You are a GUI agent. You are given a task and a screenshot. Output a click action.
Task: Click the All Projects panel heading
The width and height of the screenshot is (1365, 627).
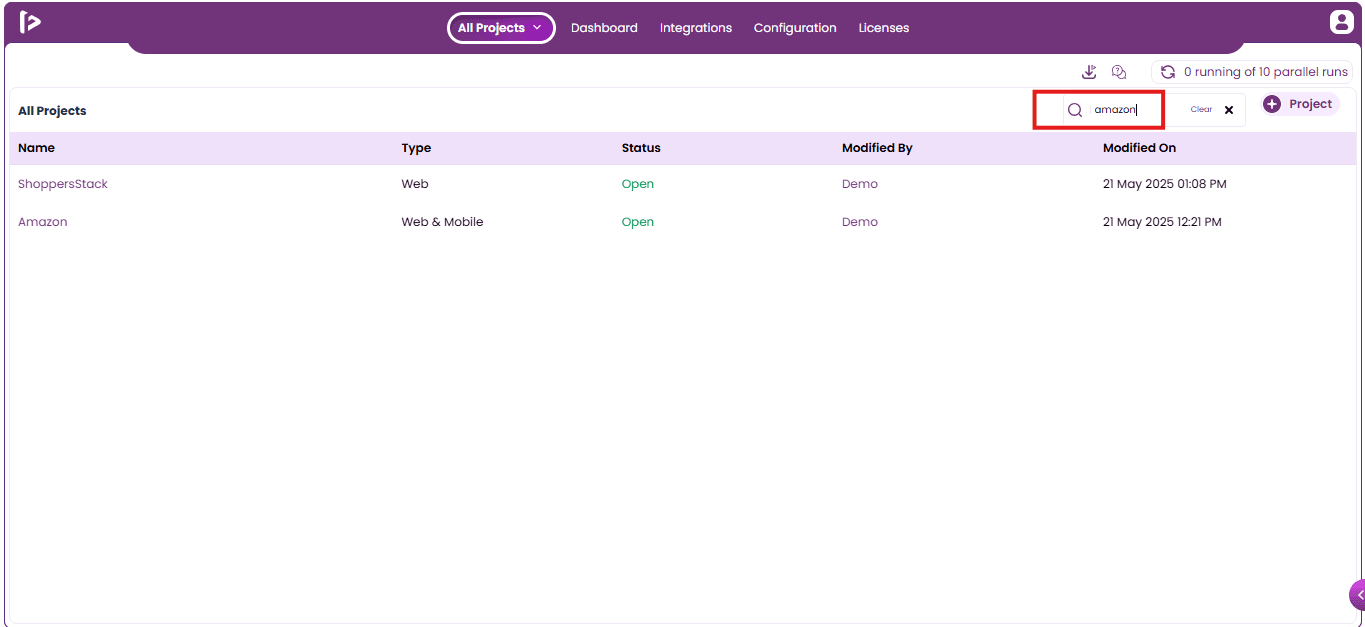pos(52,111)
